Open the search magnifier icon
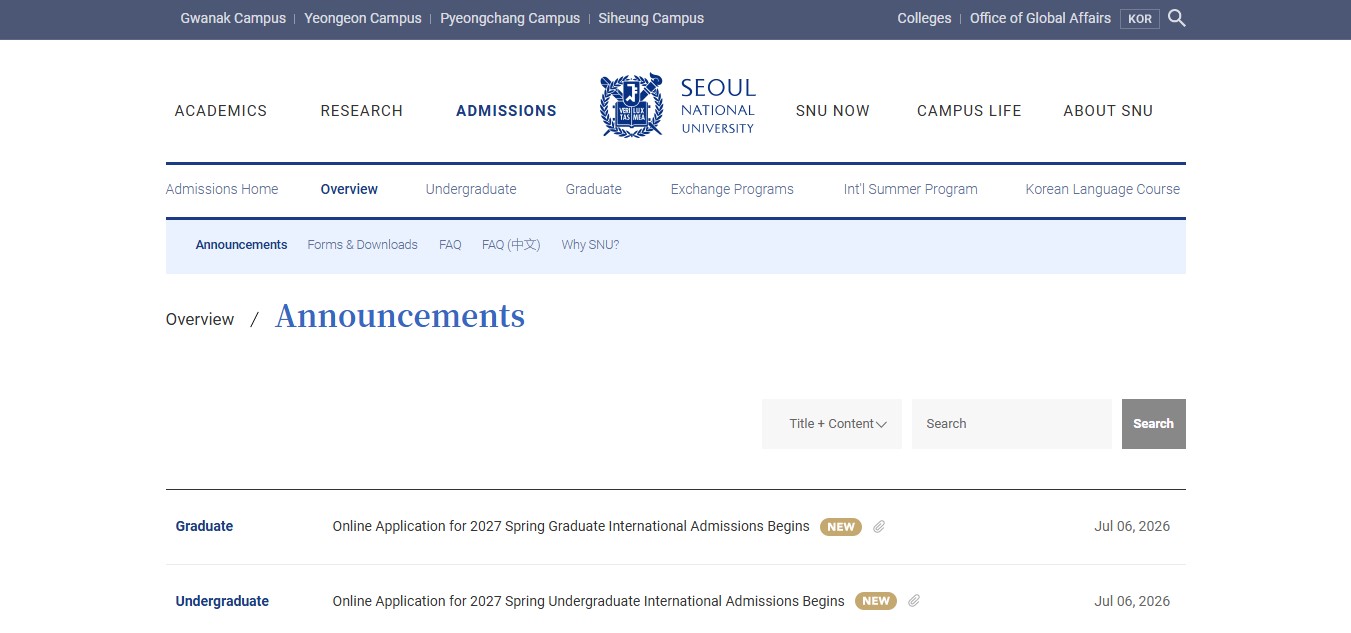The height and width of the screenshot is (633, 1351). point(1177,18)
